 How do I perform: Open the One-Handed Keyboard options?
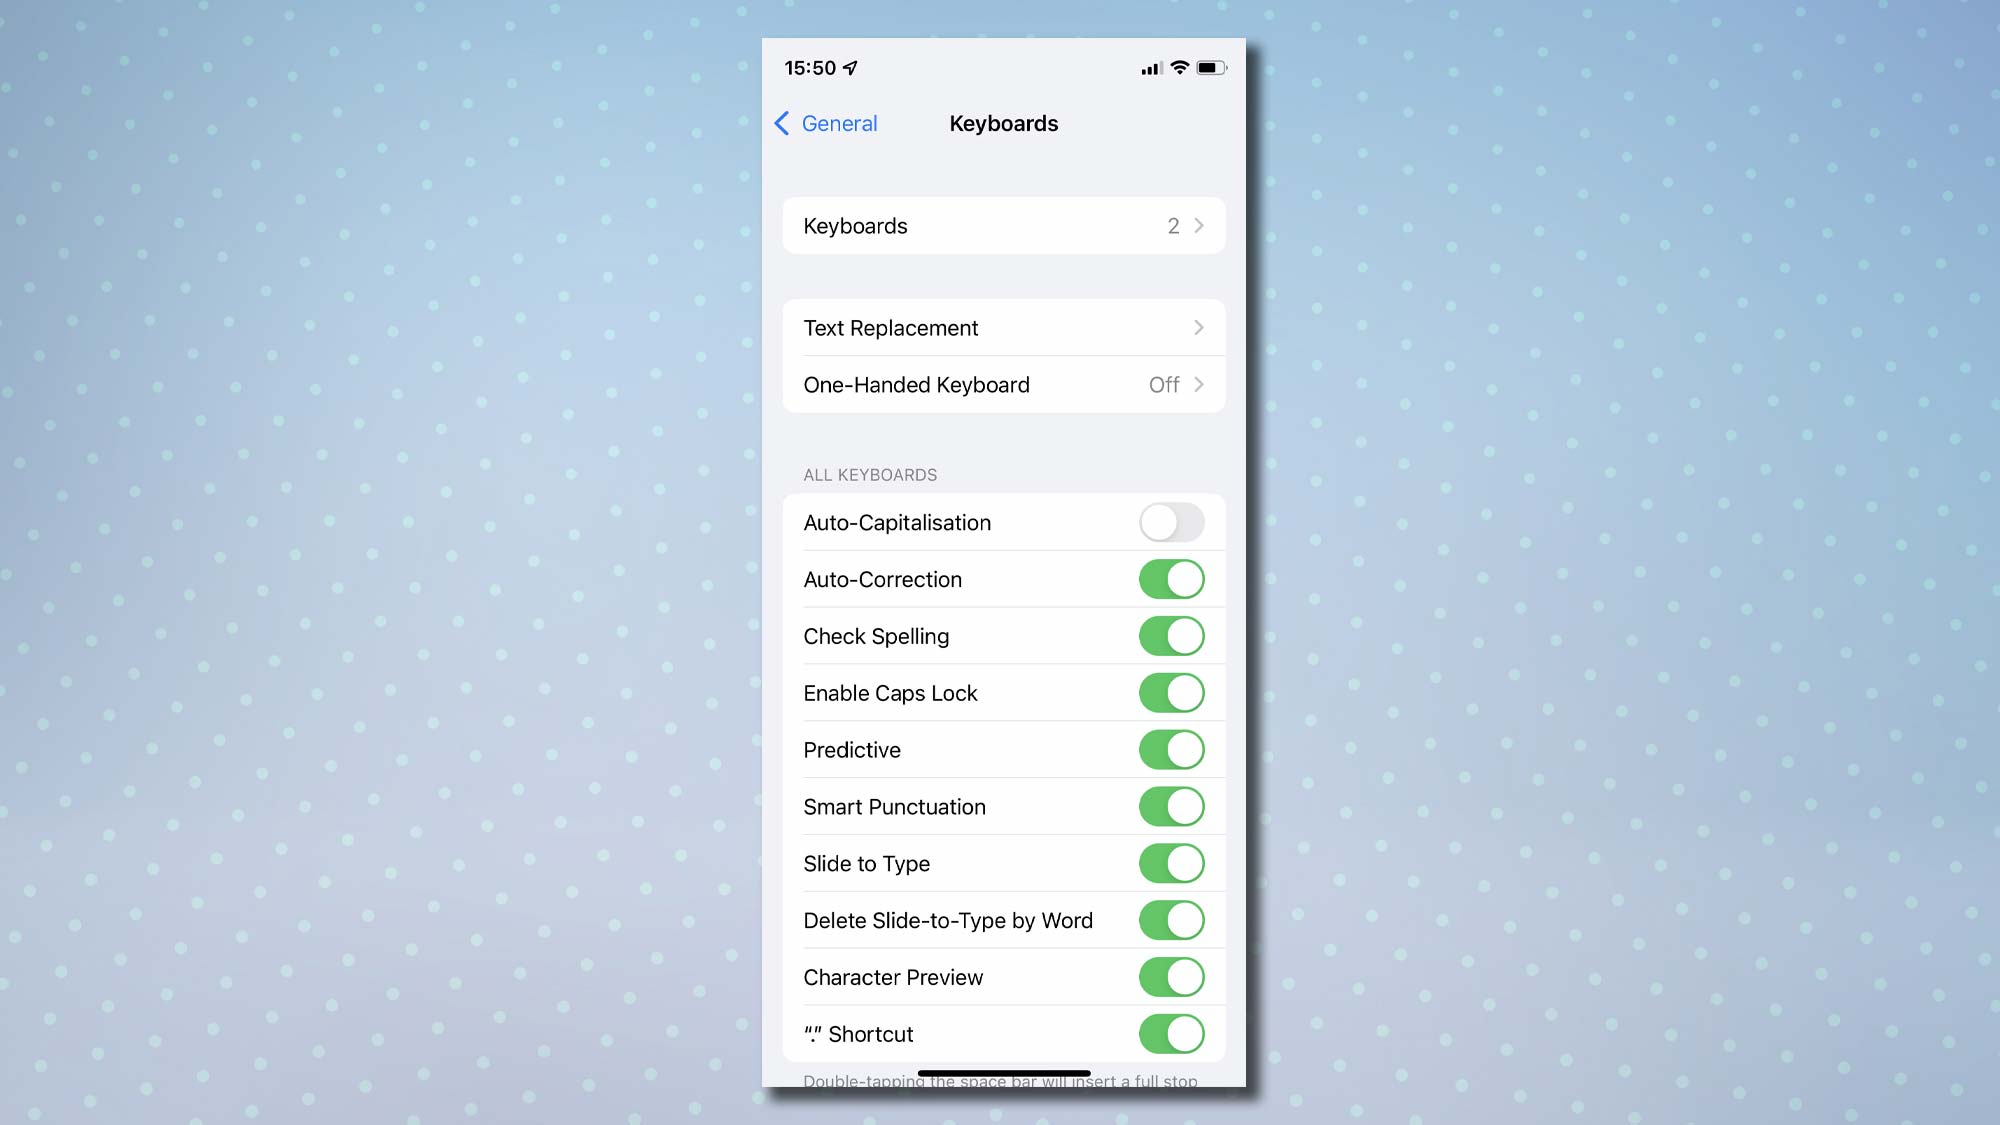(x=1001, y=385)
